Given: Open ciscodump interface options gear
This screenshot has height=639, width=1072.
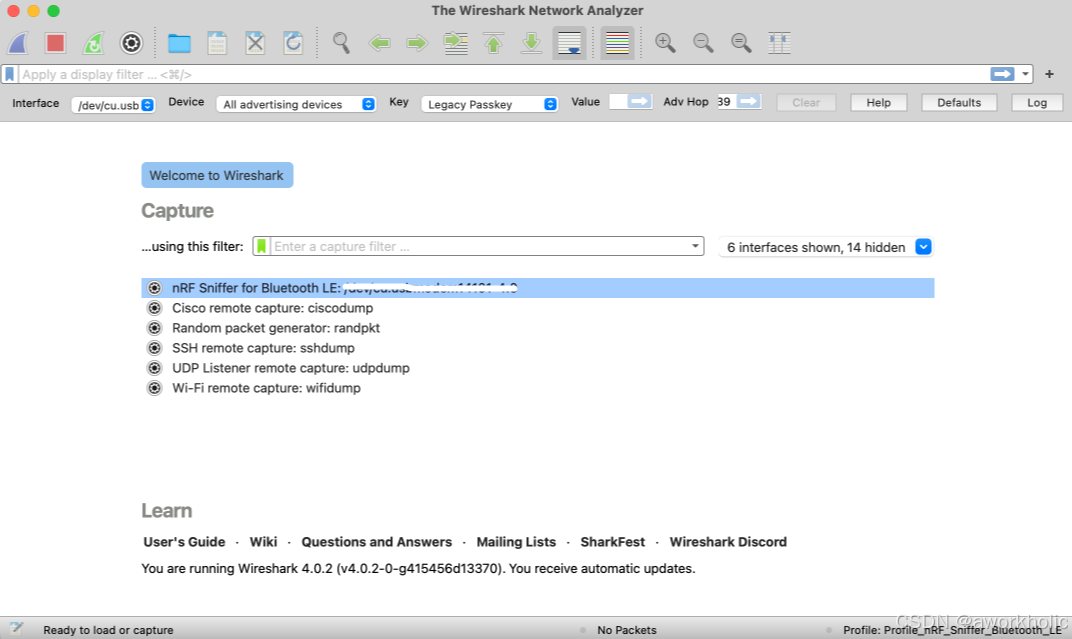Looking at the screenshot, I should 155,308.
